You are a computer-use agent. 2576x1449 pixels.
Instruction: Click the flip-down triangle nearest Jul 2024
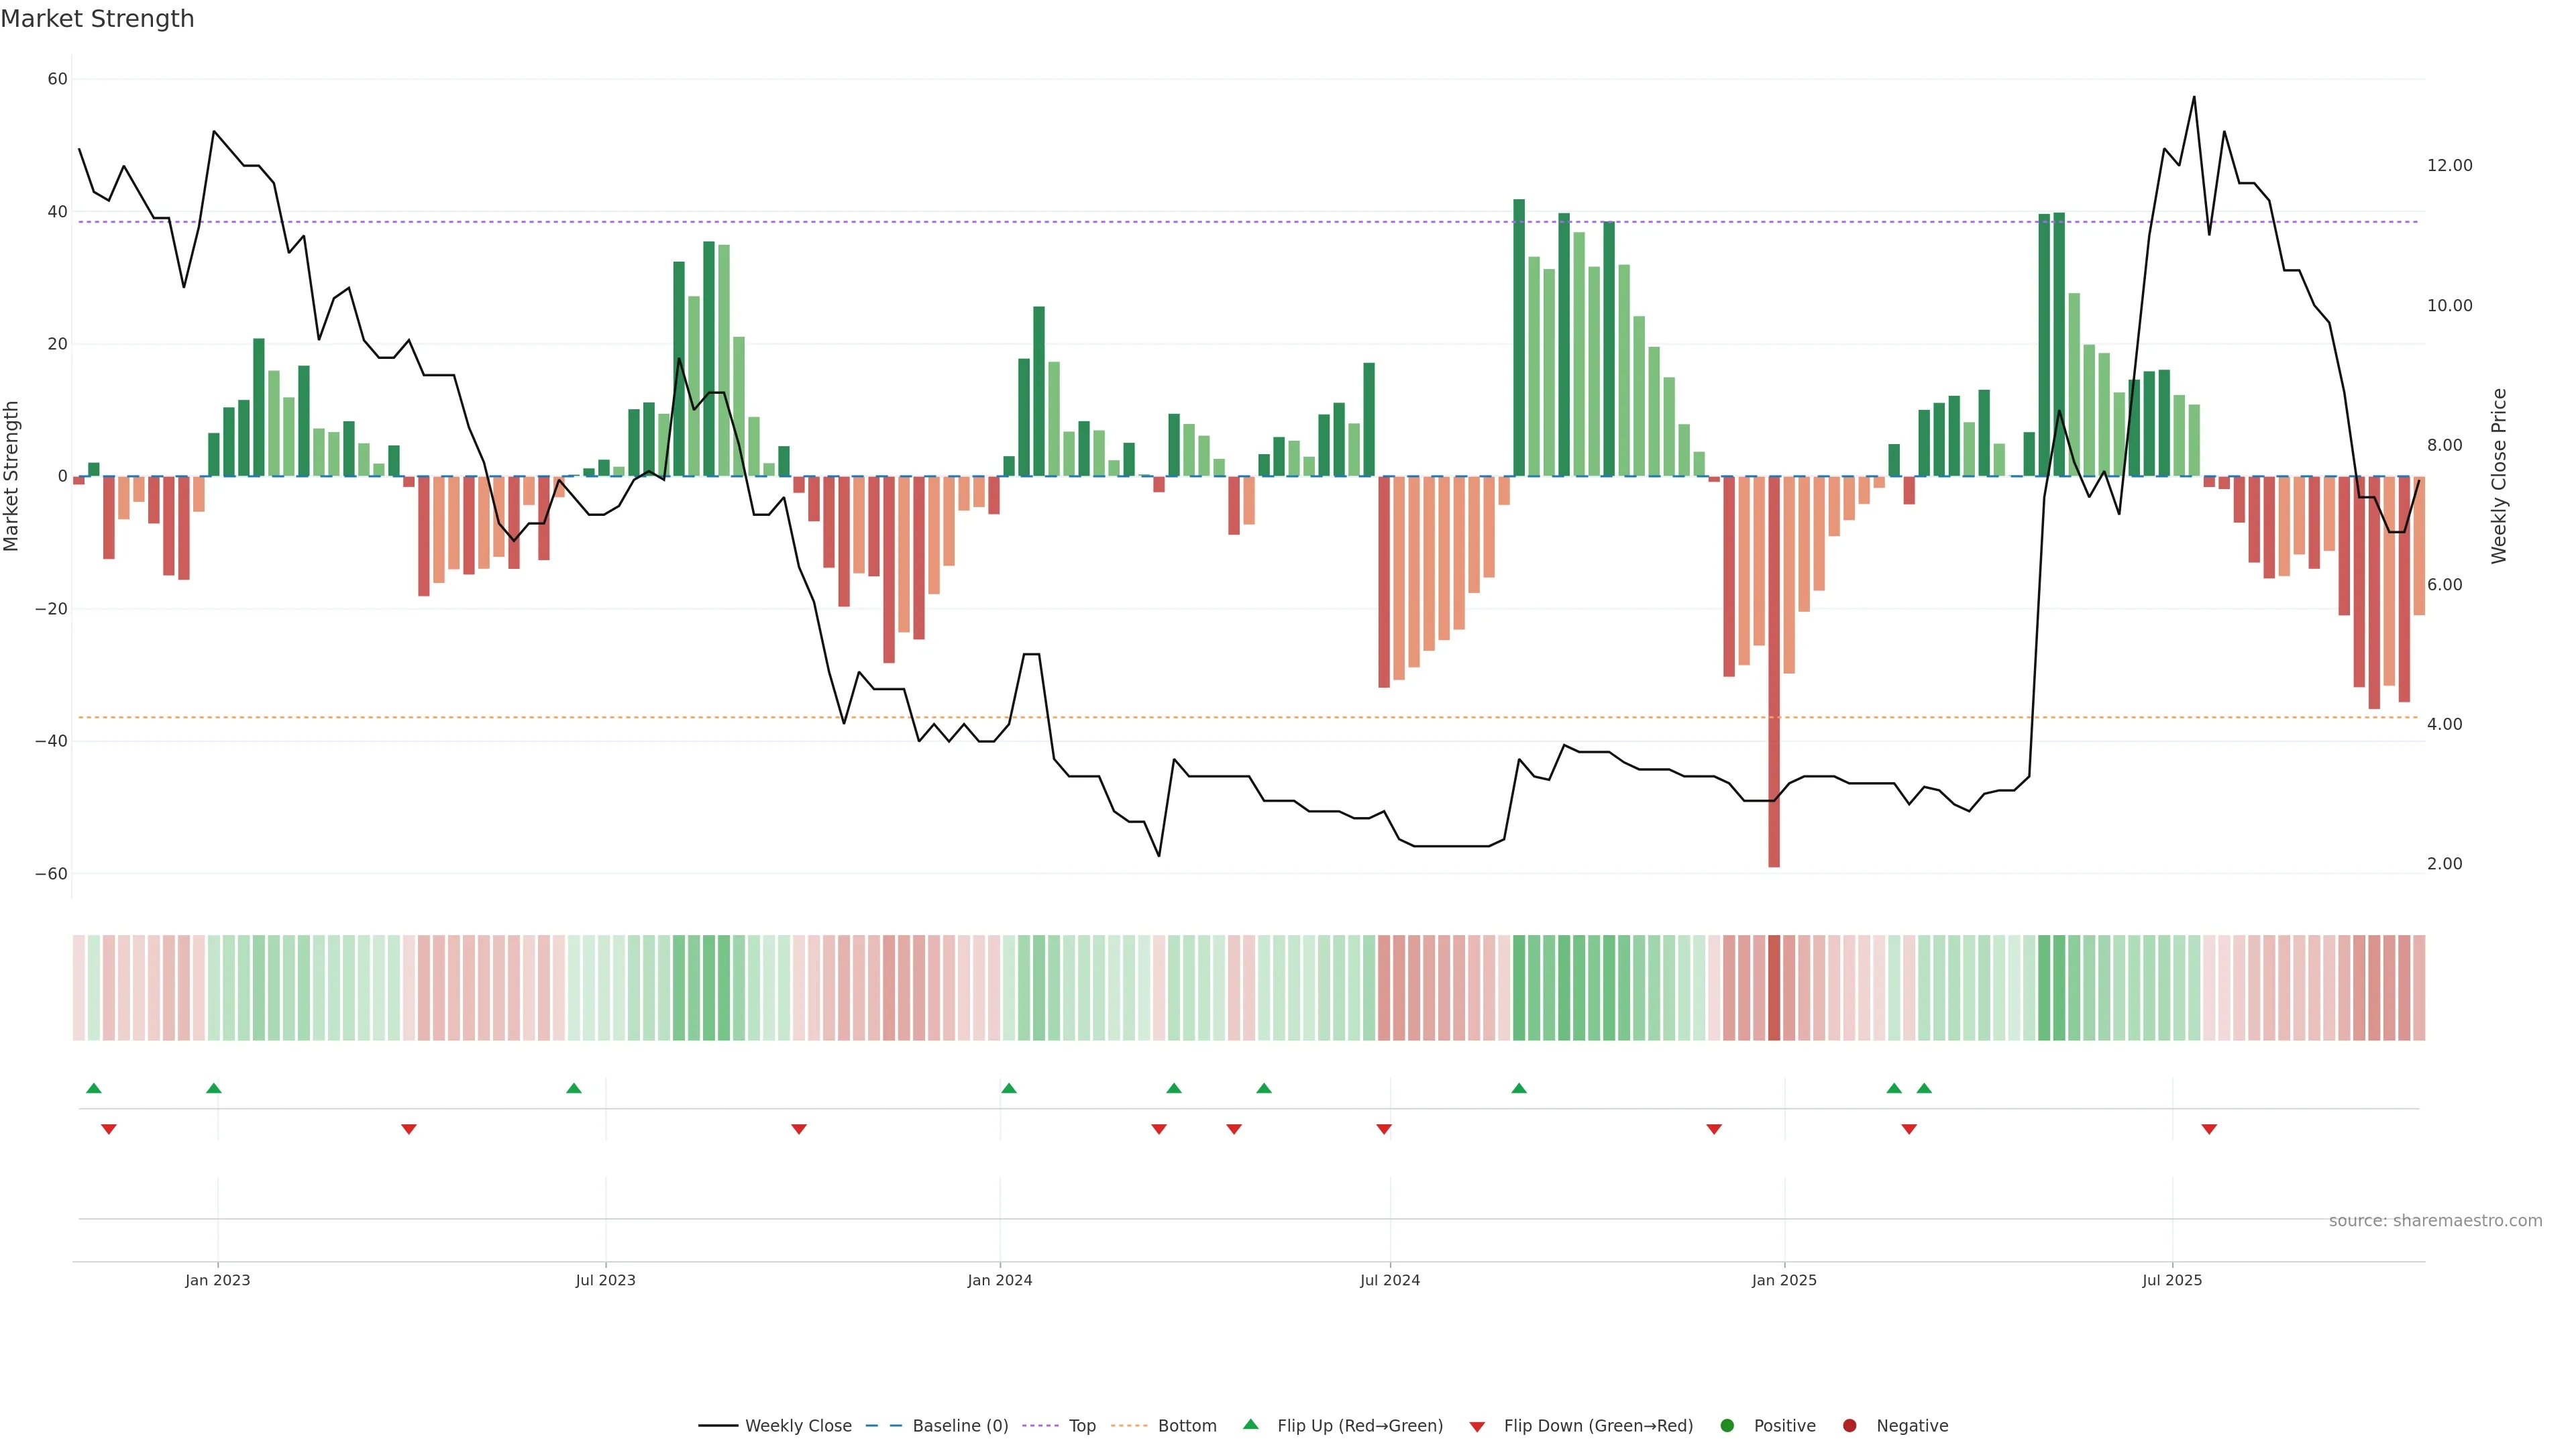1384,1129
